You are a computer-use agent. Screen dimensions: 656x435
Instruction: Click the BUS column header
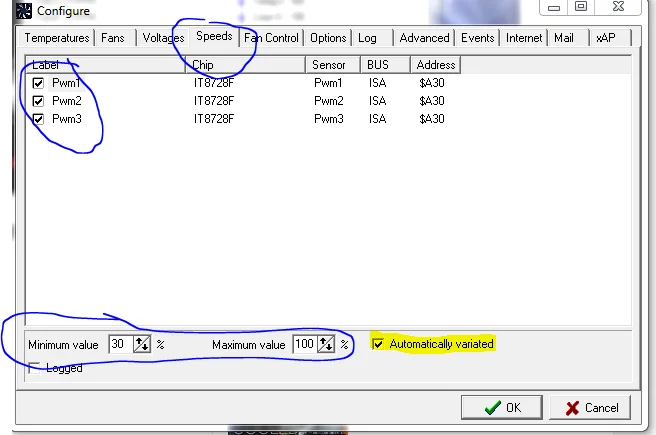[x=385, y=65]
